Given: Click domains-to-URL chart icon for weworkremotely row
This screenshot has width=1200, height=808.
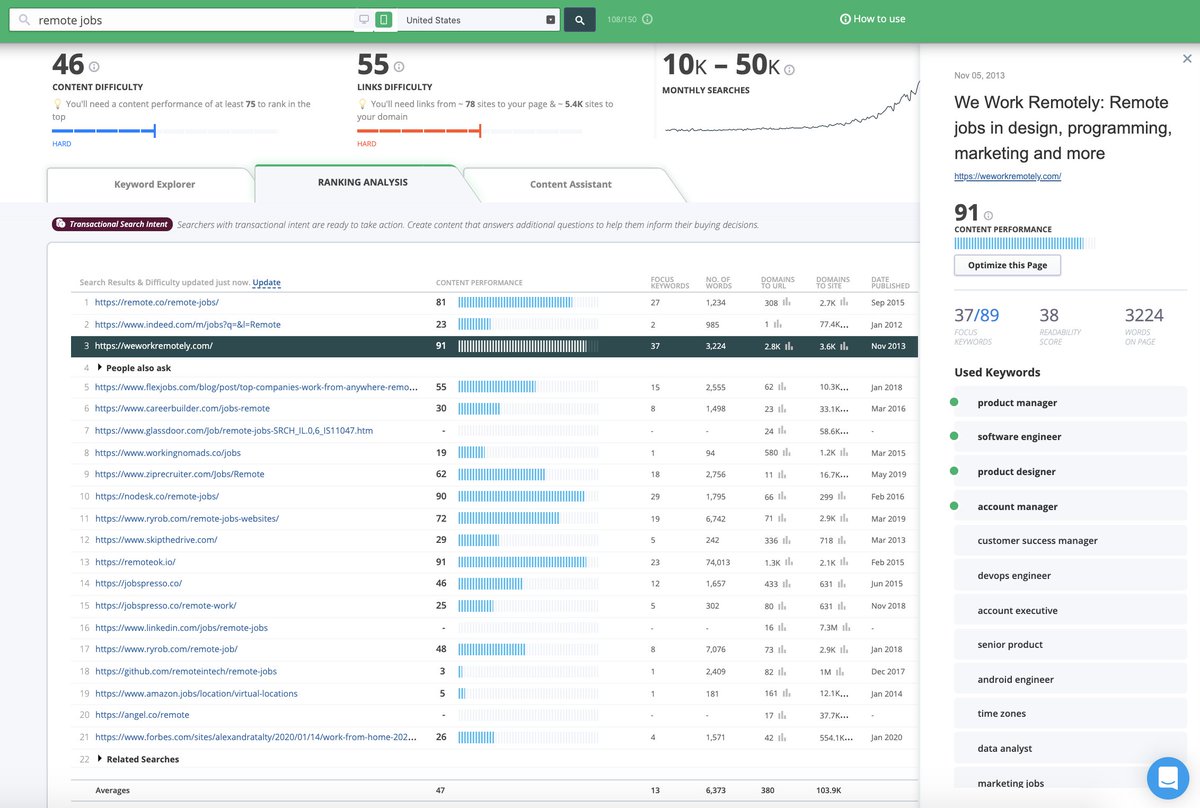Looking at the screenshot, I should pos(788,346).
